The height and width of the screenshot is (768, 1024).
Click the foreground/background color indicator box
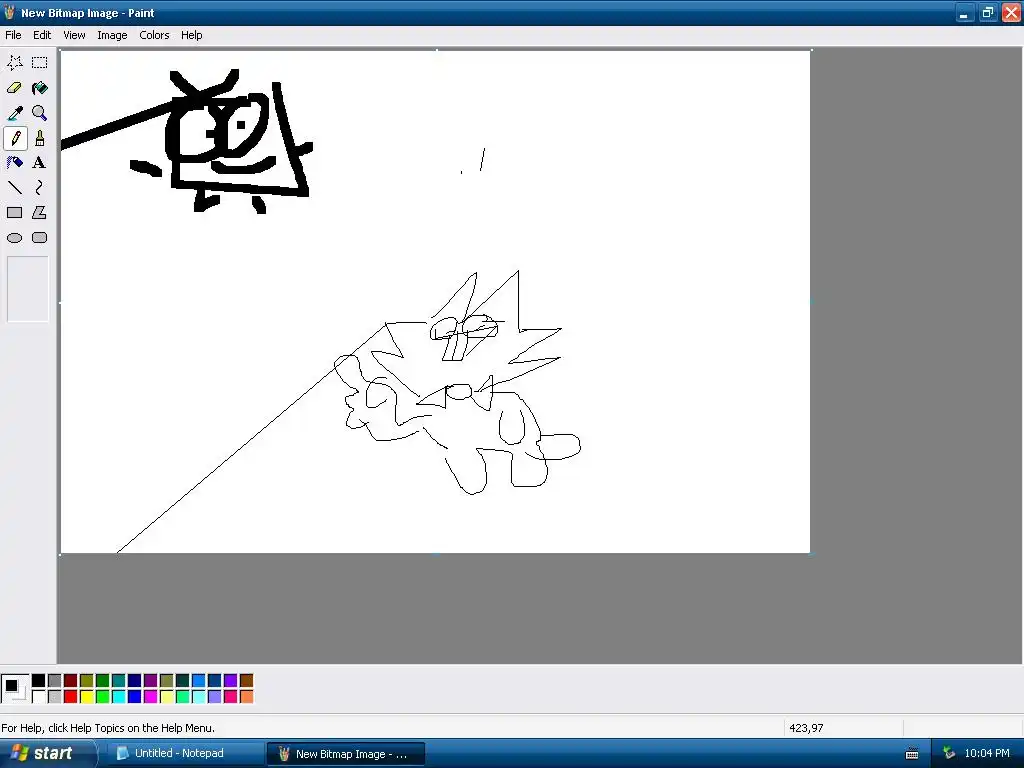click(x=15, y=689)
